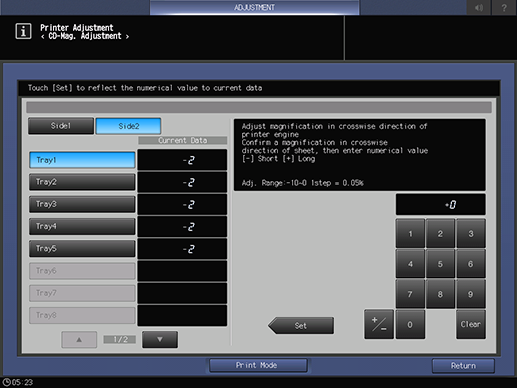Select Tray2 button
This screenshot has width=517, height=388.
pyautogui.click(x=82, y=182)
